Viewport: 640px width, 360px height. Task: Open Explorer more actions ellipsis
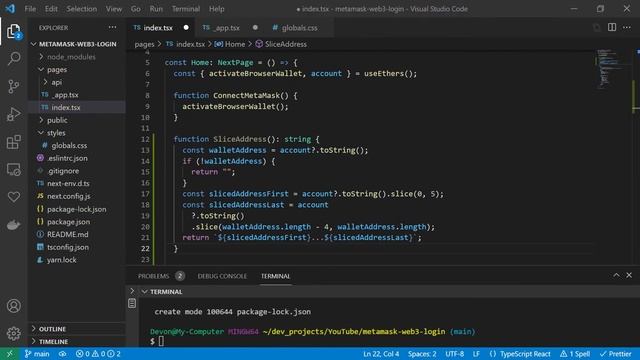point(112,27)
